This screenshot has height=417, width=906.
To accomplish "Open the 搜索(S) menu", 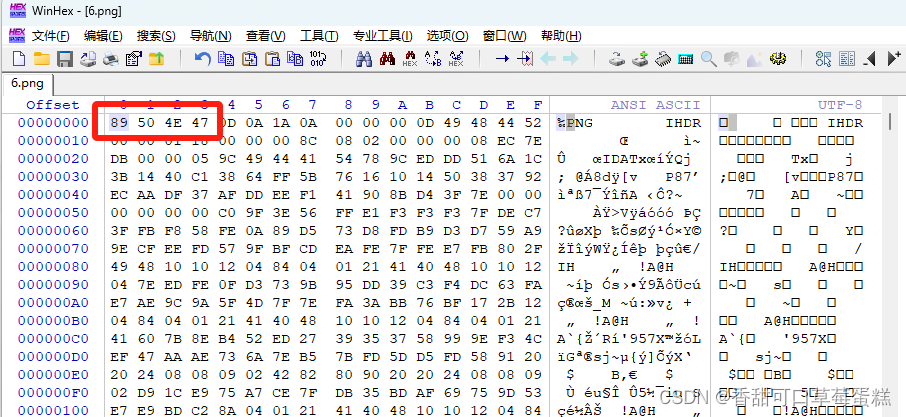I will click(156, 36).
